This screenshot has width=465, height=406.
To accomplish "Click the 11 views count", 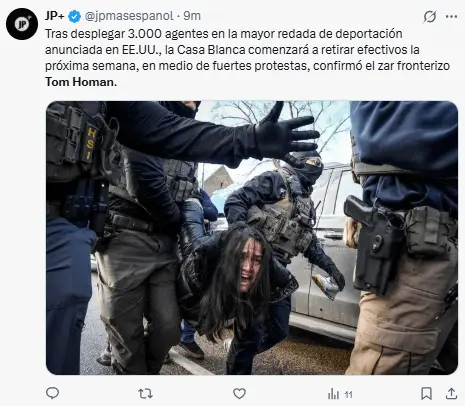I will click(348, 395).
